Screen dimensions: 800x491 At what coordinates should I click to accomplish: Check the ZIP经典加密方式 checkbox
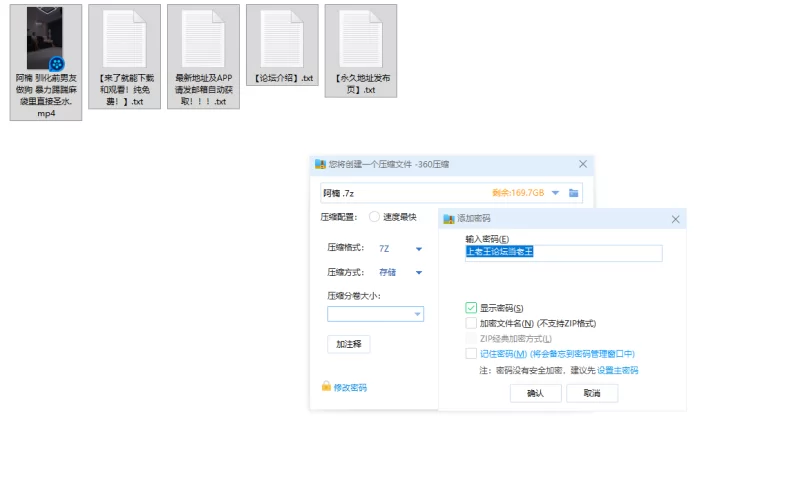pyautogui.click(x=471, y=338)
